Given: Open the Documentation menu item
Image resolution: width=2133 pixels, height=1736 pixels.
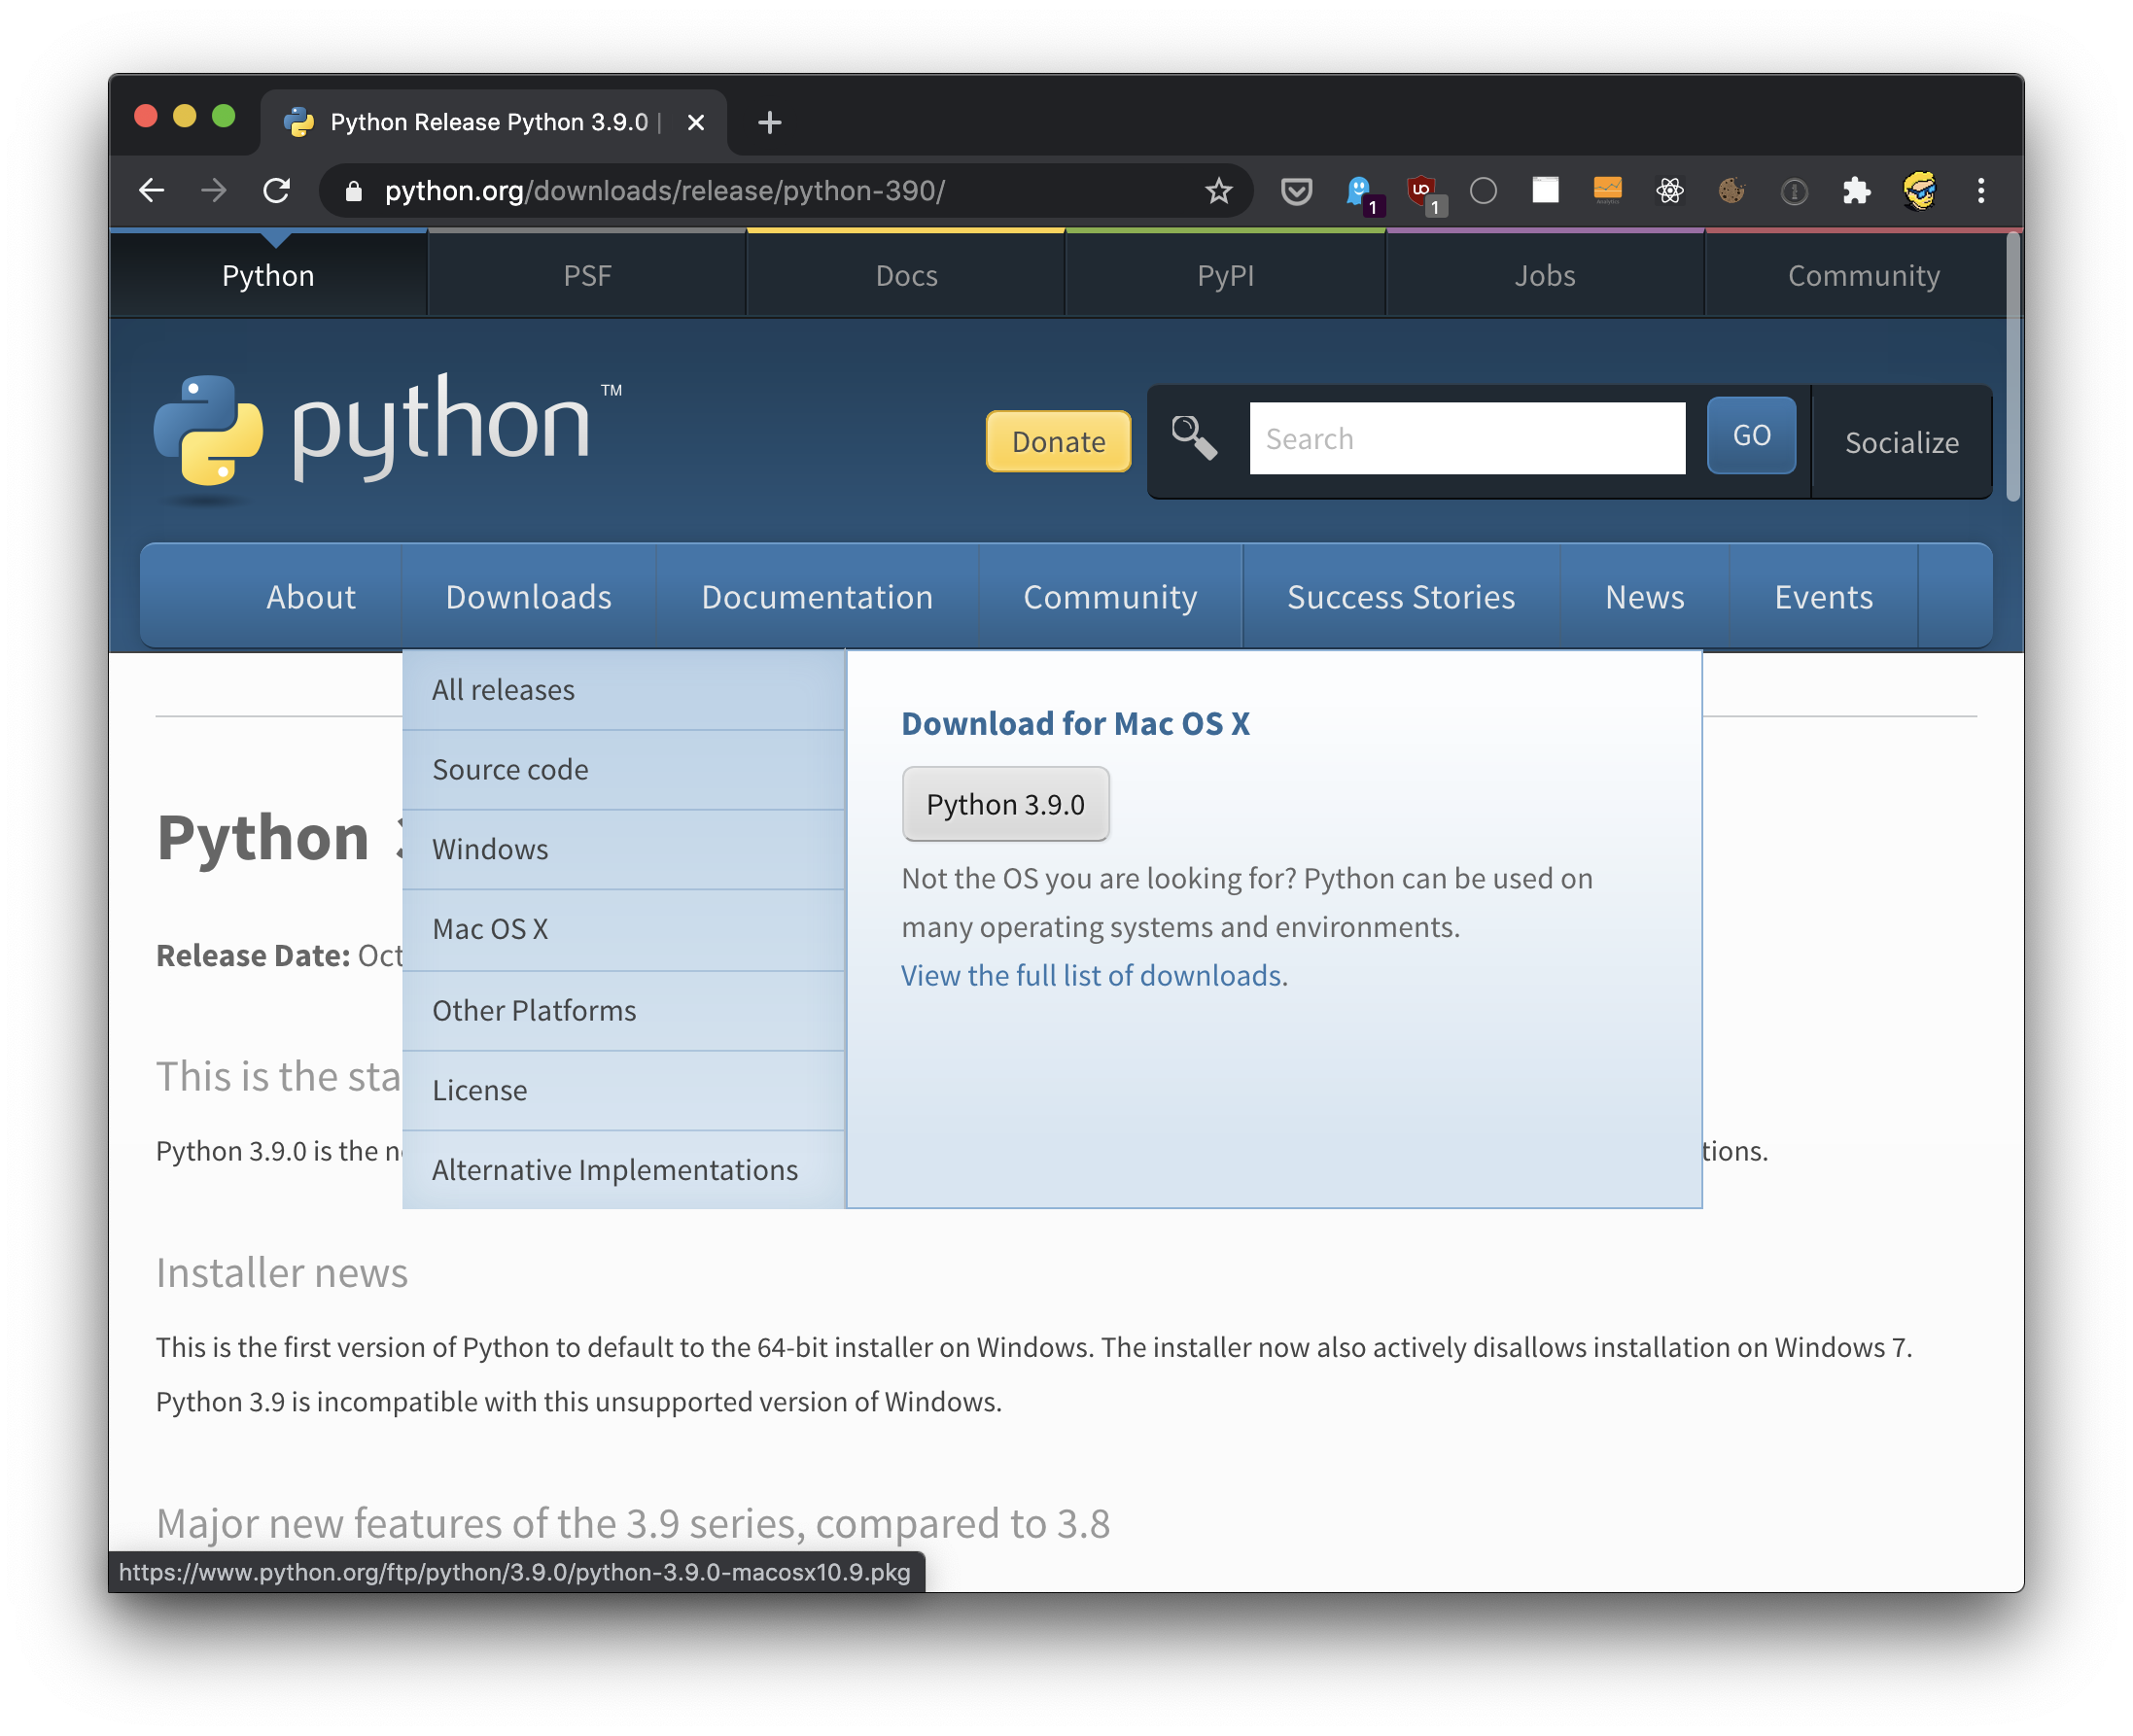Looking at the screenshot, I should click(x=818, y=596).
